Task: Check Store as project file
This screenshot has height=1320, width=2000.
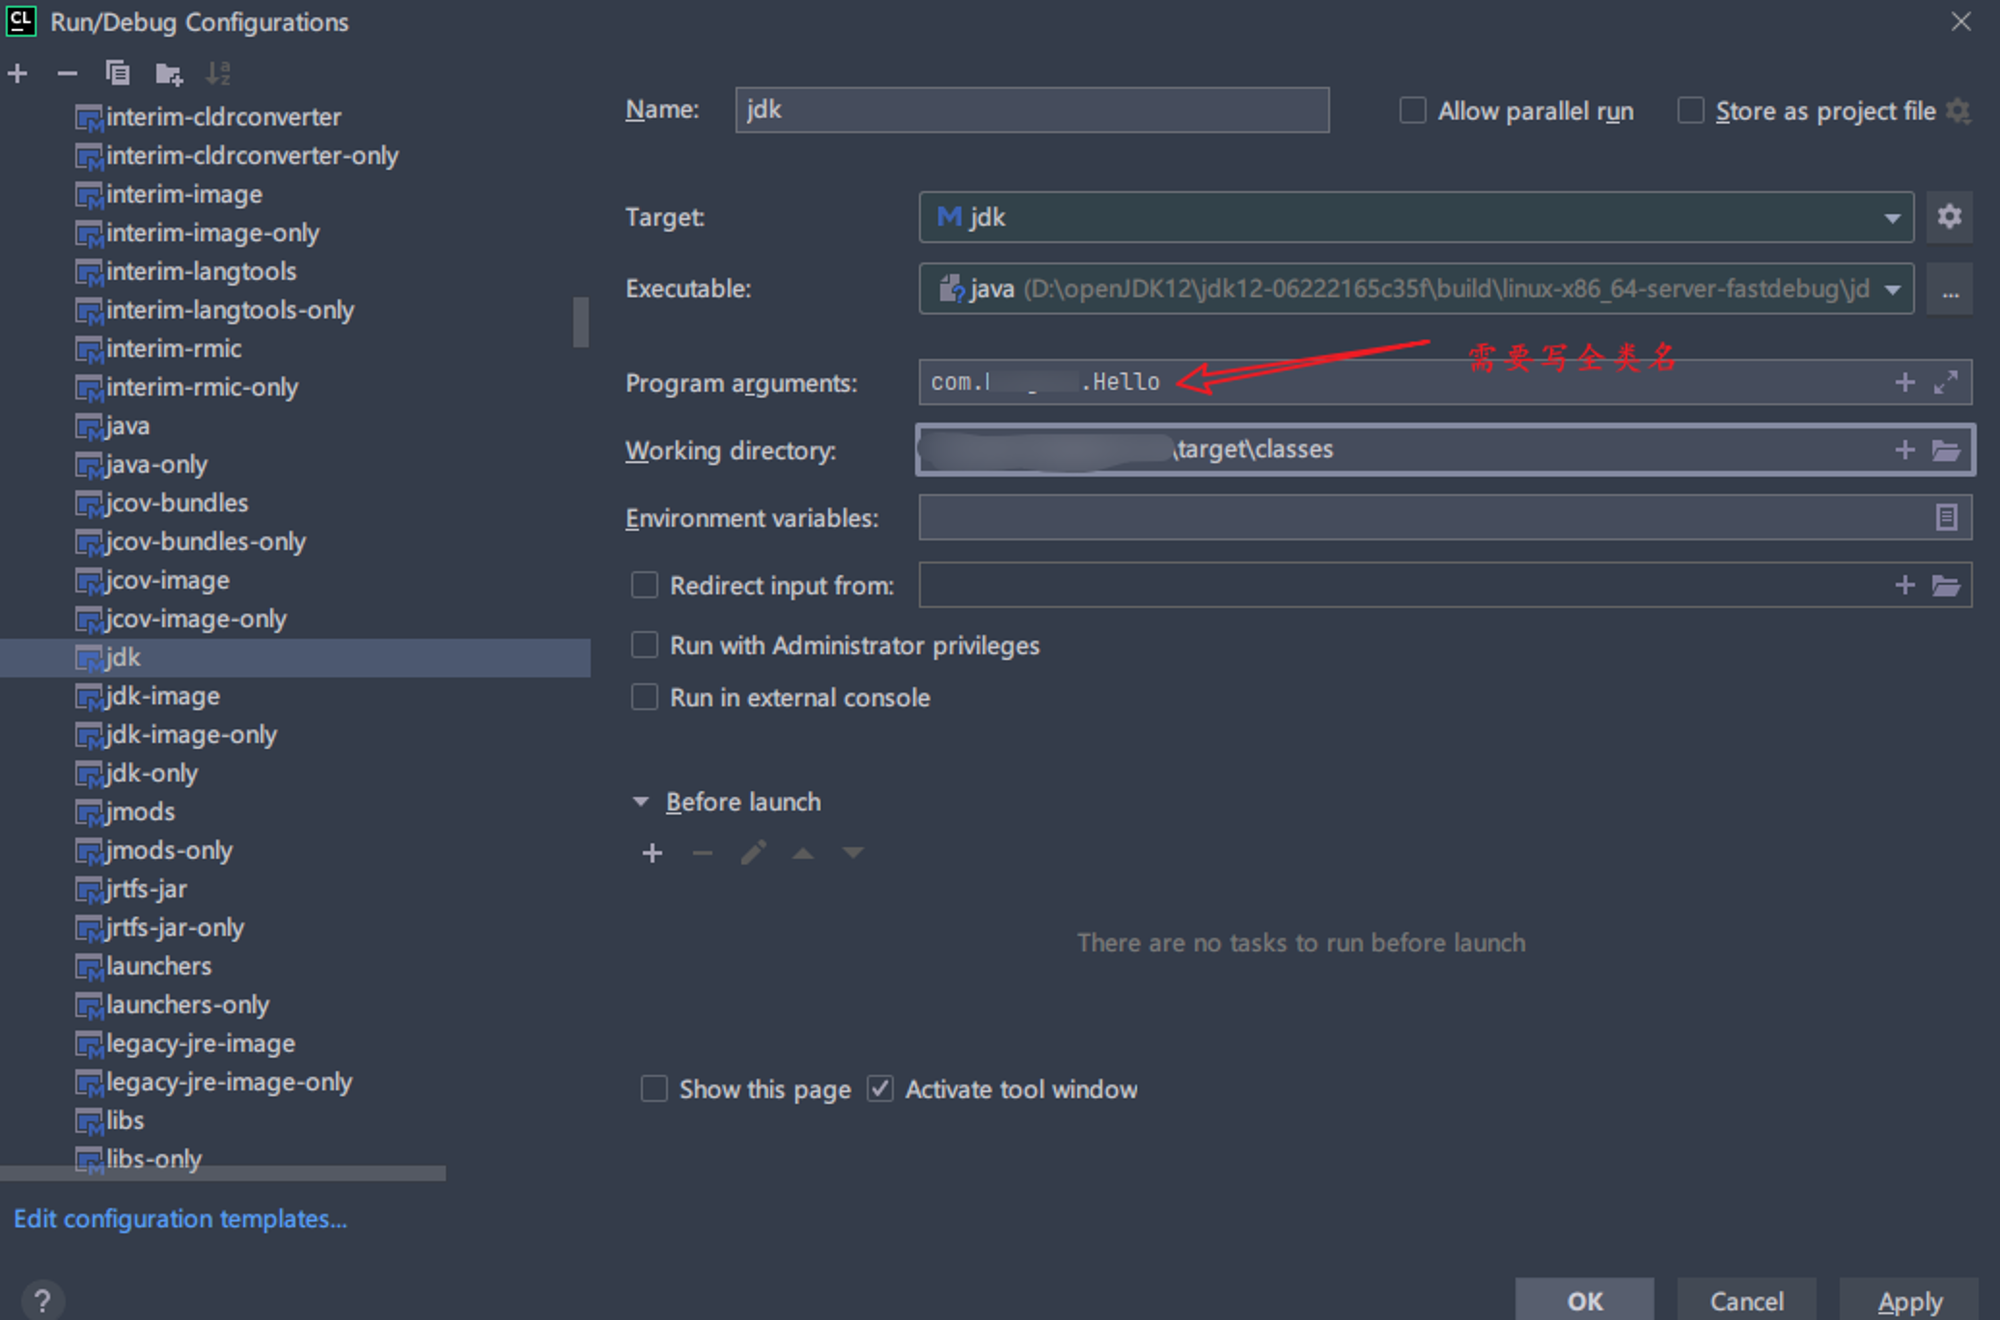Action: coord(1690,110)
